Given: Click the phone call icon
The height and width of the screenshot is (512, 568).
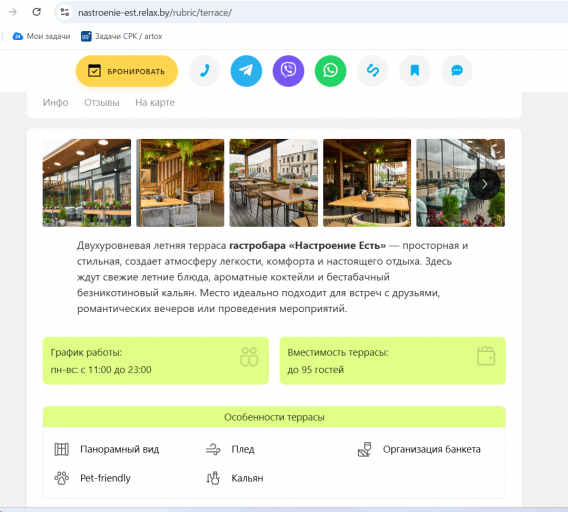Looking at the screenshot, I should click(204, 71).
